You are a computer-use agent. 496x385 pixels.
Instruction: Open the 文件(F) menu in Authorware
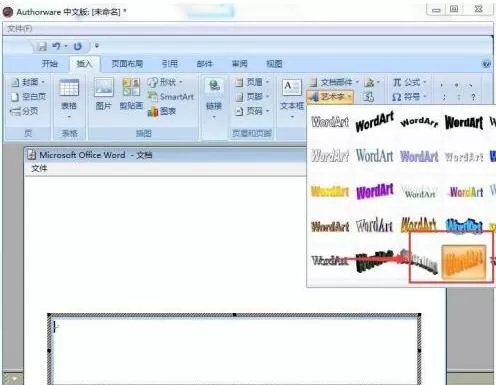tap(20, 29)
